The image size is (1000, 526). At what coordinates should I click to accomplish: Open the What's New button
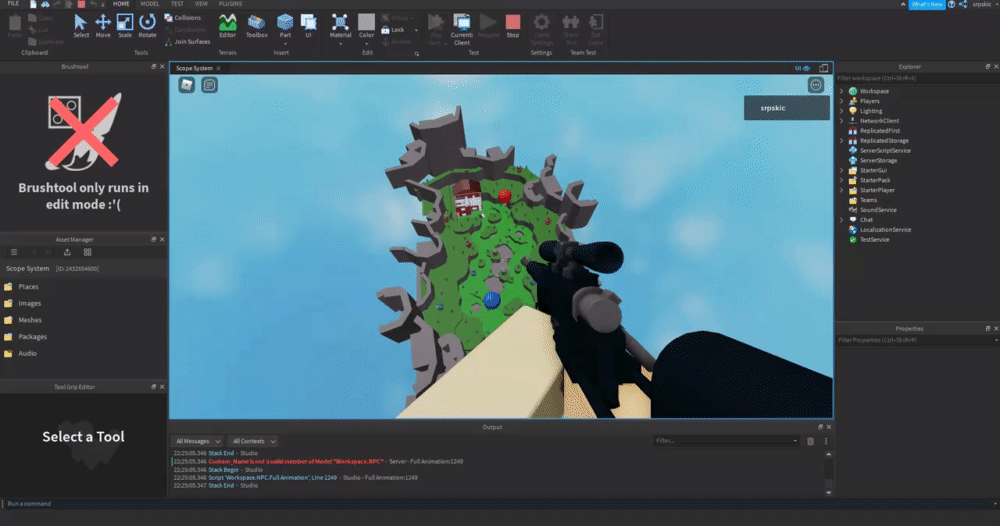[x=927, y=4]
